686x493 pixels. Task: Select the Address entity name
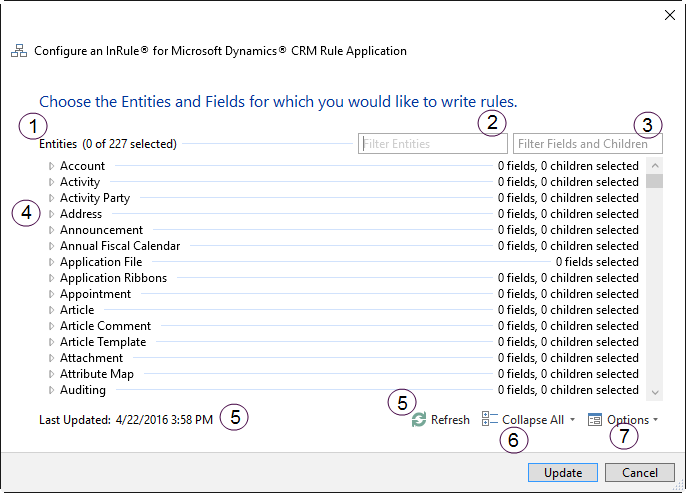[x=81, y=214]
